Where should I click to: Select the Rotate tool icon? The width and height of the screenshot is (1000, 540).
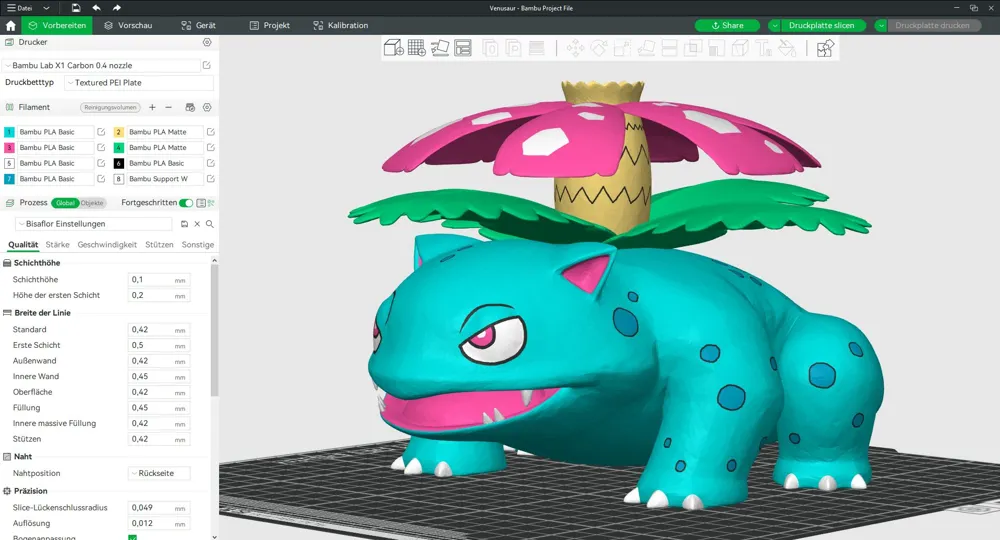(x=599, y=48)
